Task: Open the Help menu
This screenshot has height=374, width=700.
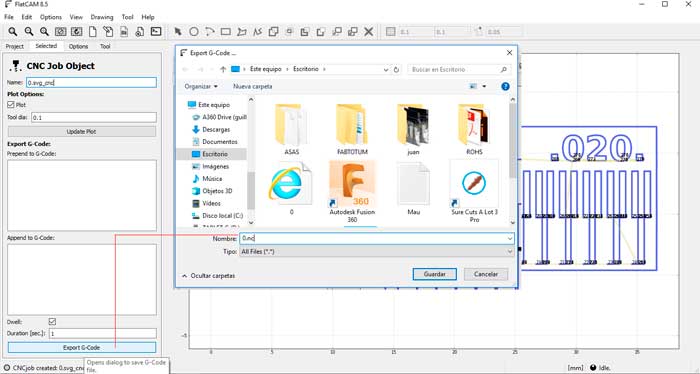Action: pos(148,17)
